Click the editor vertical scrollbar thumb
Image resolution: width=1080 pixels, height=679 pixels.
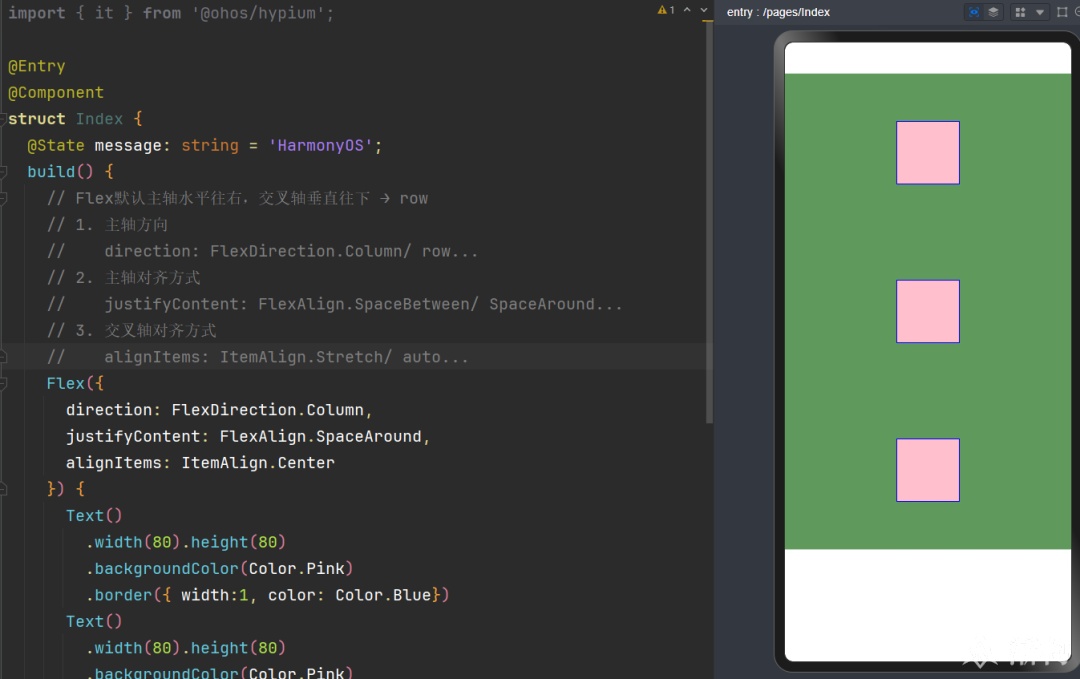(709, 222)
